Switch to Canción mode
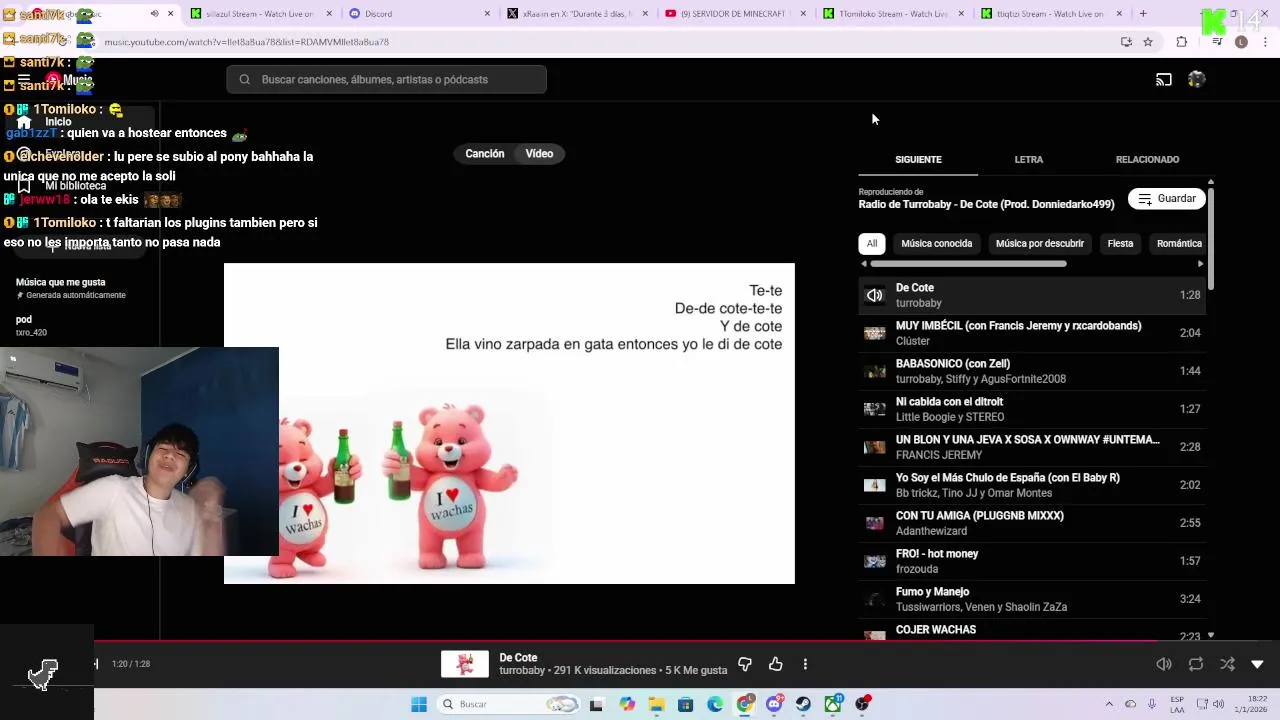1280x720 pixels. 485,154
